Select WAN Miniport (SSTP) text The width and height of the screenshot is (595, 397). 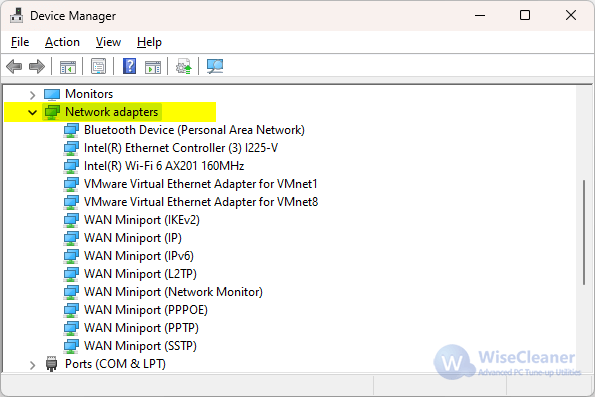[140, 346]
